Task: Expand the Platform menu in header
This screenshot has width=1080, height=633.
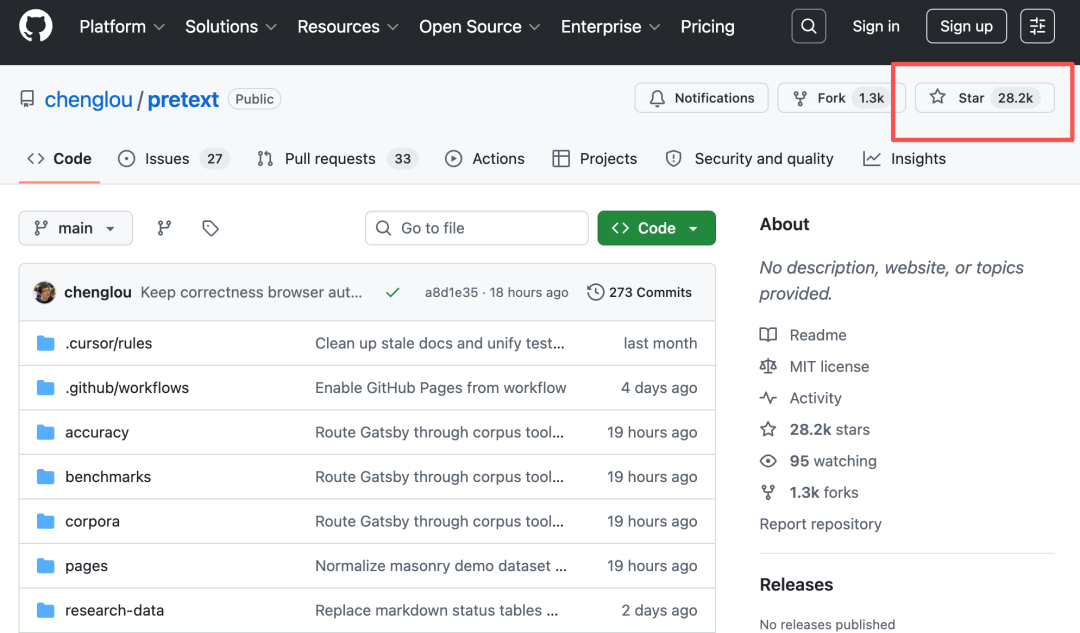Action: 121,27
